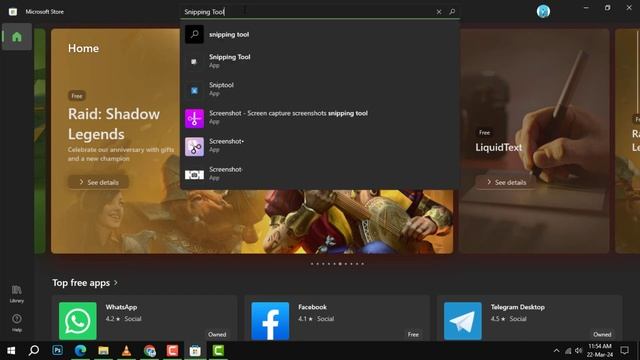
Task: Open the Help section in the sidebar
Action: [x=17, y=322]
